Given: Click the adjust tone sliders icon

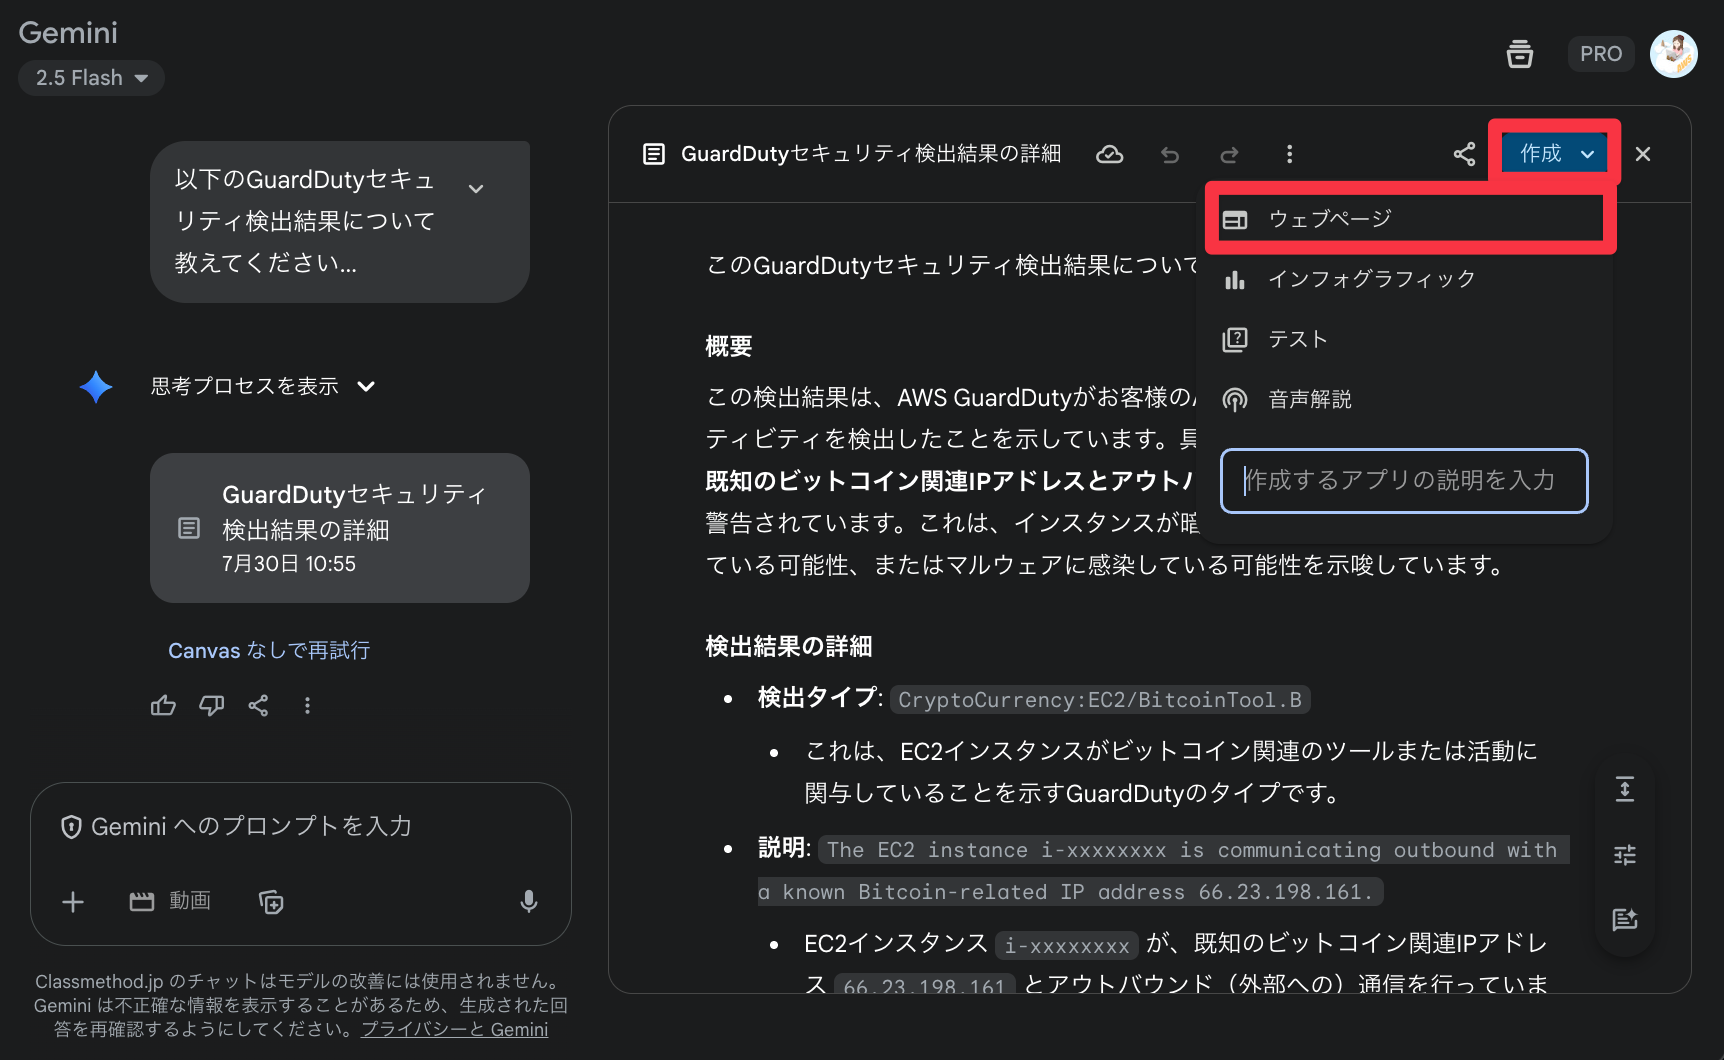Looking at the screenshot, I should point(1625,855).
